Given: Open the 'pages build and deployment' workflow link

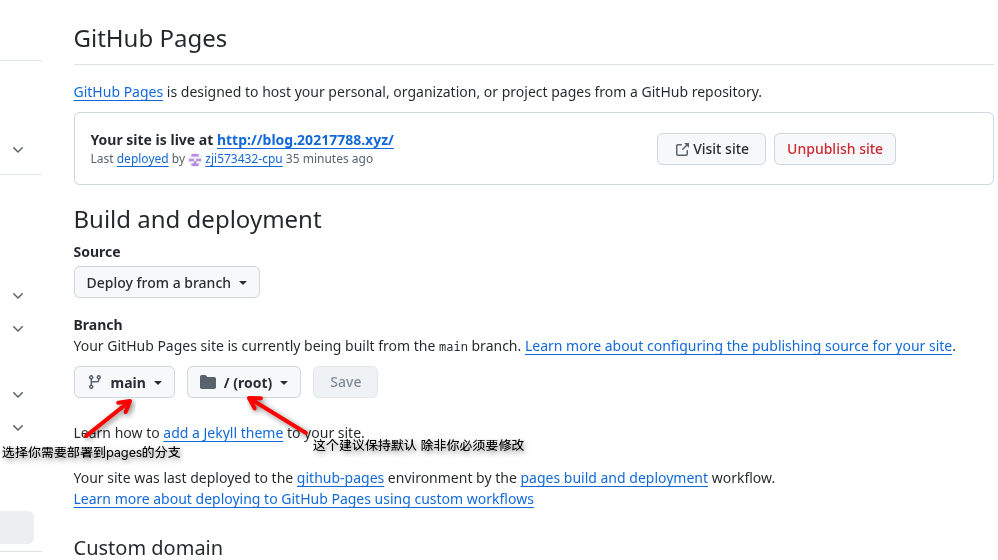Looking at the screenshot, I should (x=614, y=479).
